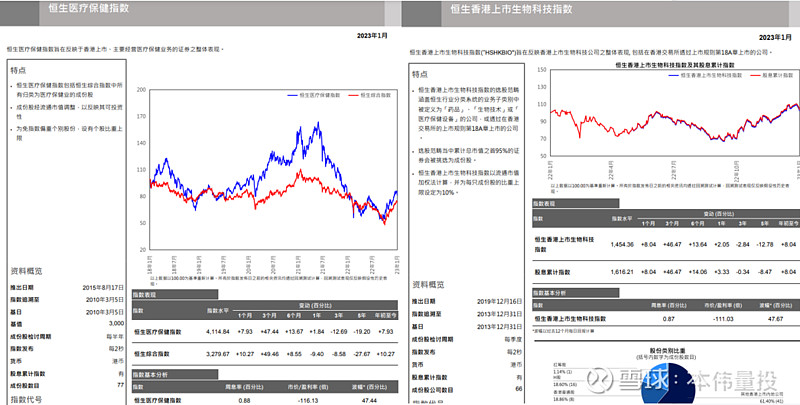Click the 特点 heading on the biotech index page
The height and width of the screenshot is (405, 800).
(420, 74)
